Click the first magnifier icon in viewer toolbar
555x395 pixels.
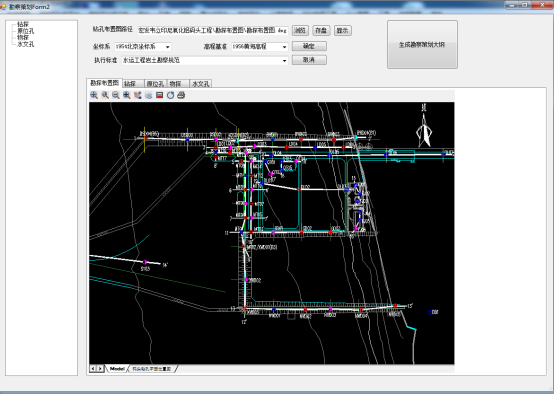click(x=94, y=95)
